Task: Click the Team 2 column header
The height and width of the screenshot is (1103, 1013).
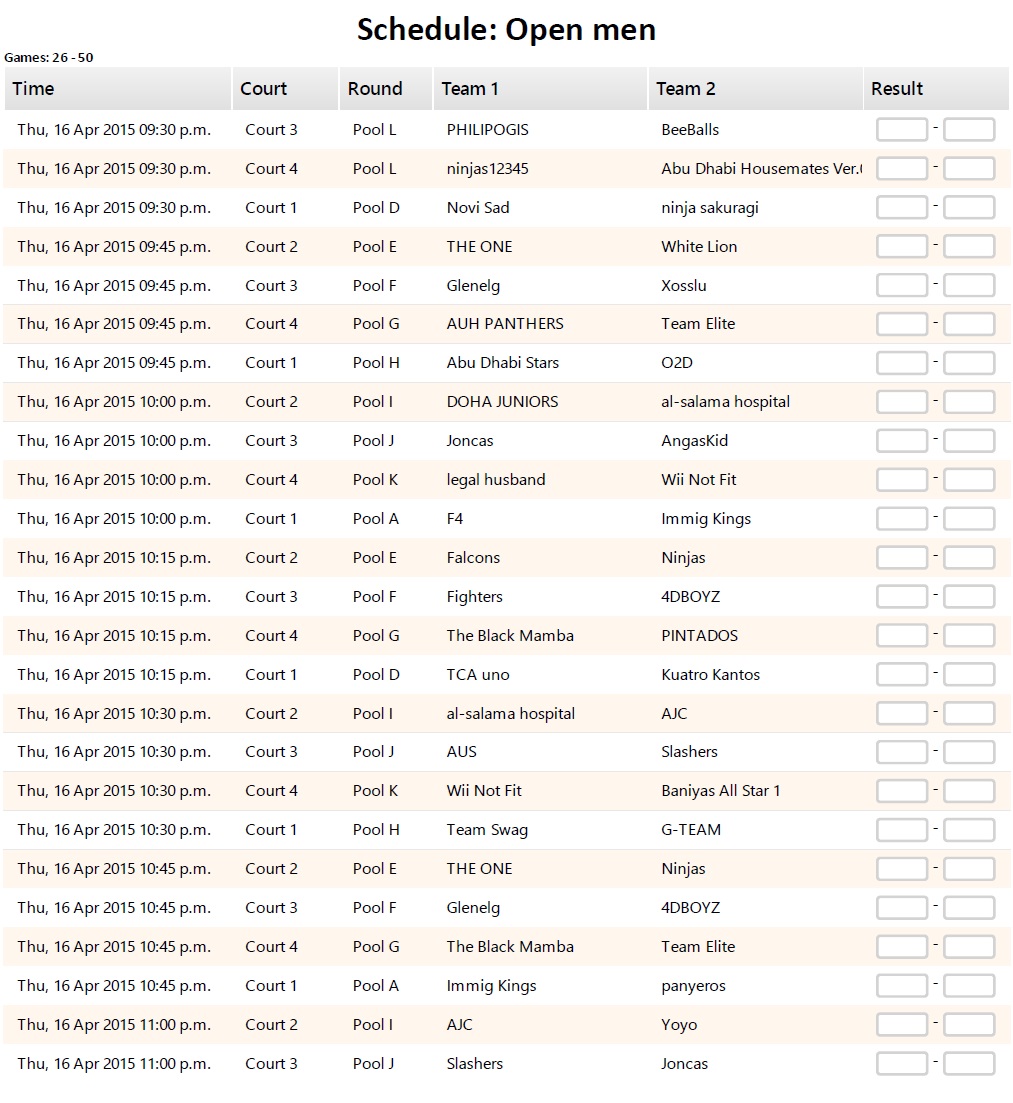Action: point(686,89)
